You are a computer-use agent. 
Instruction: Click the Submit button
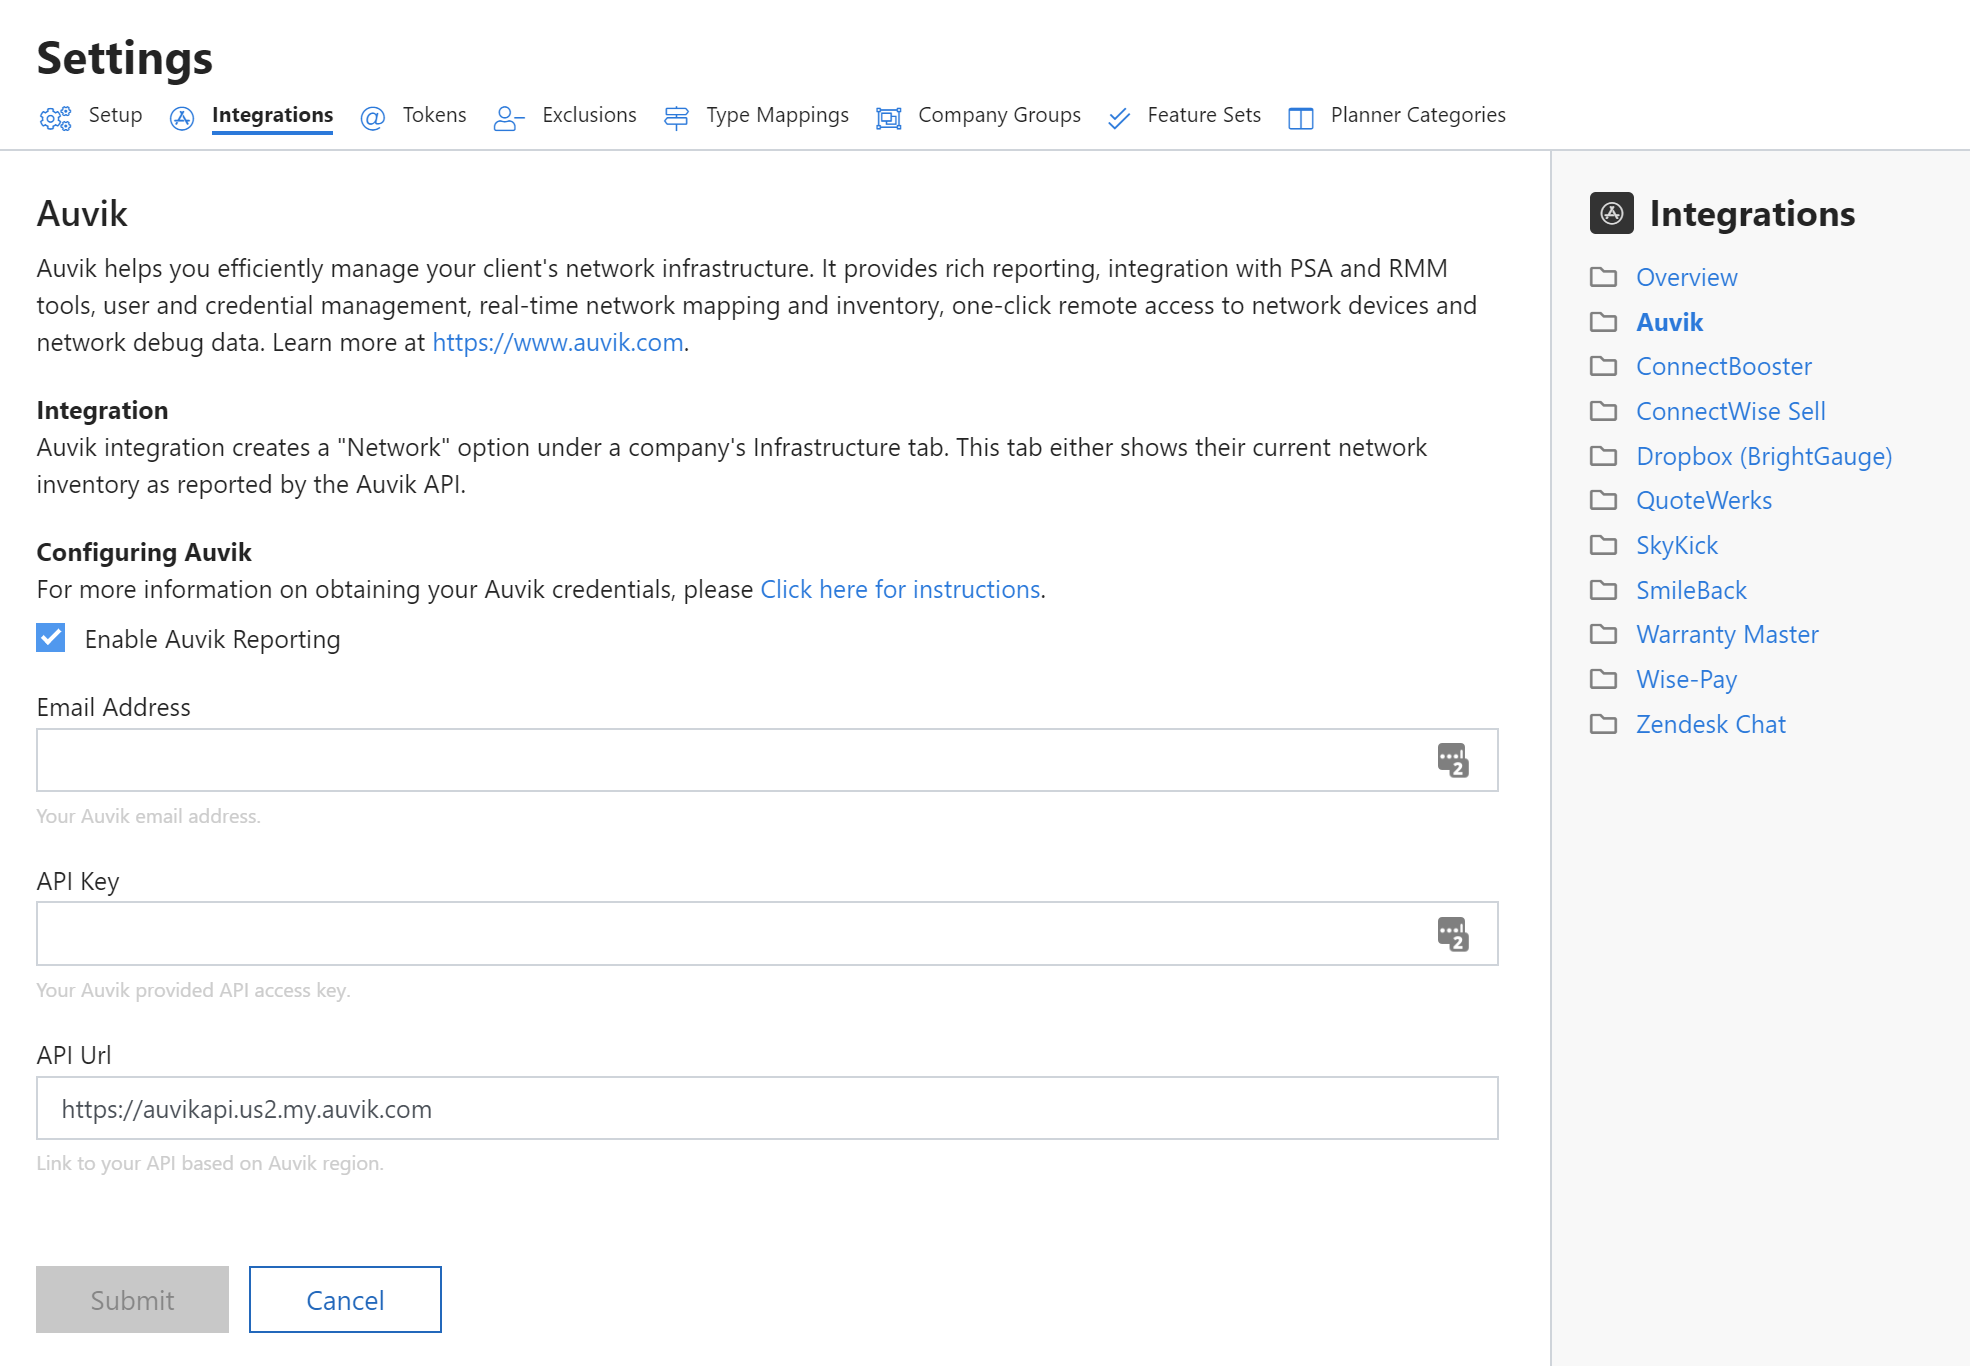point(132,1300)
